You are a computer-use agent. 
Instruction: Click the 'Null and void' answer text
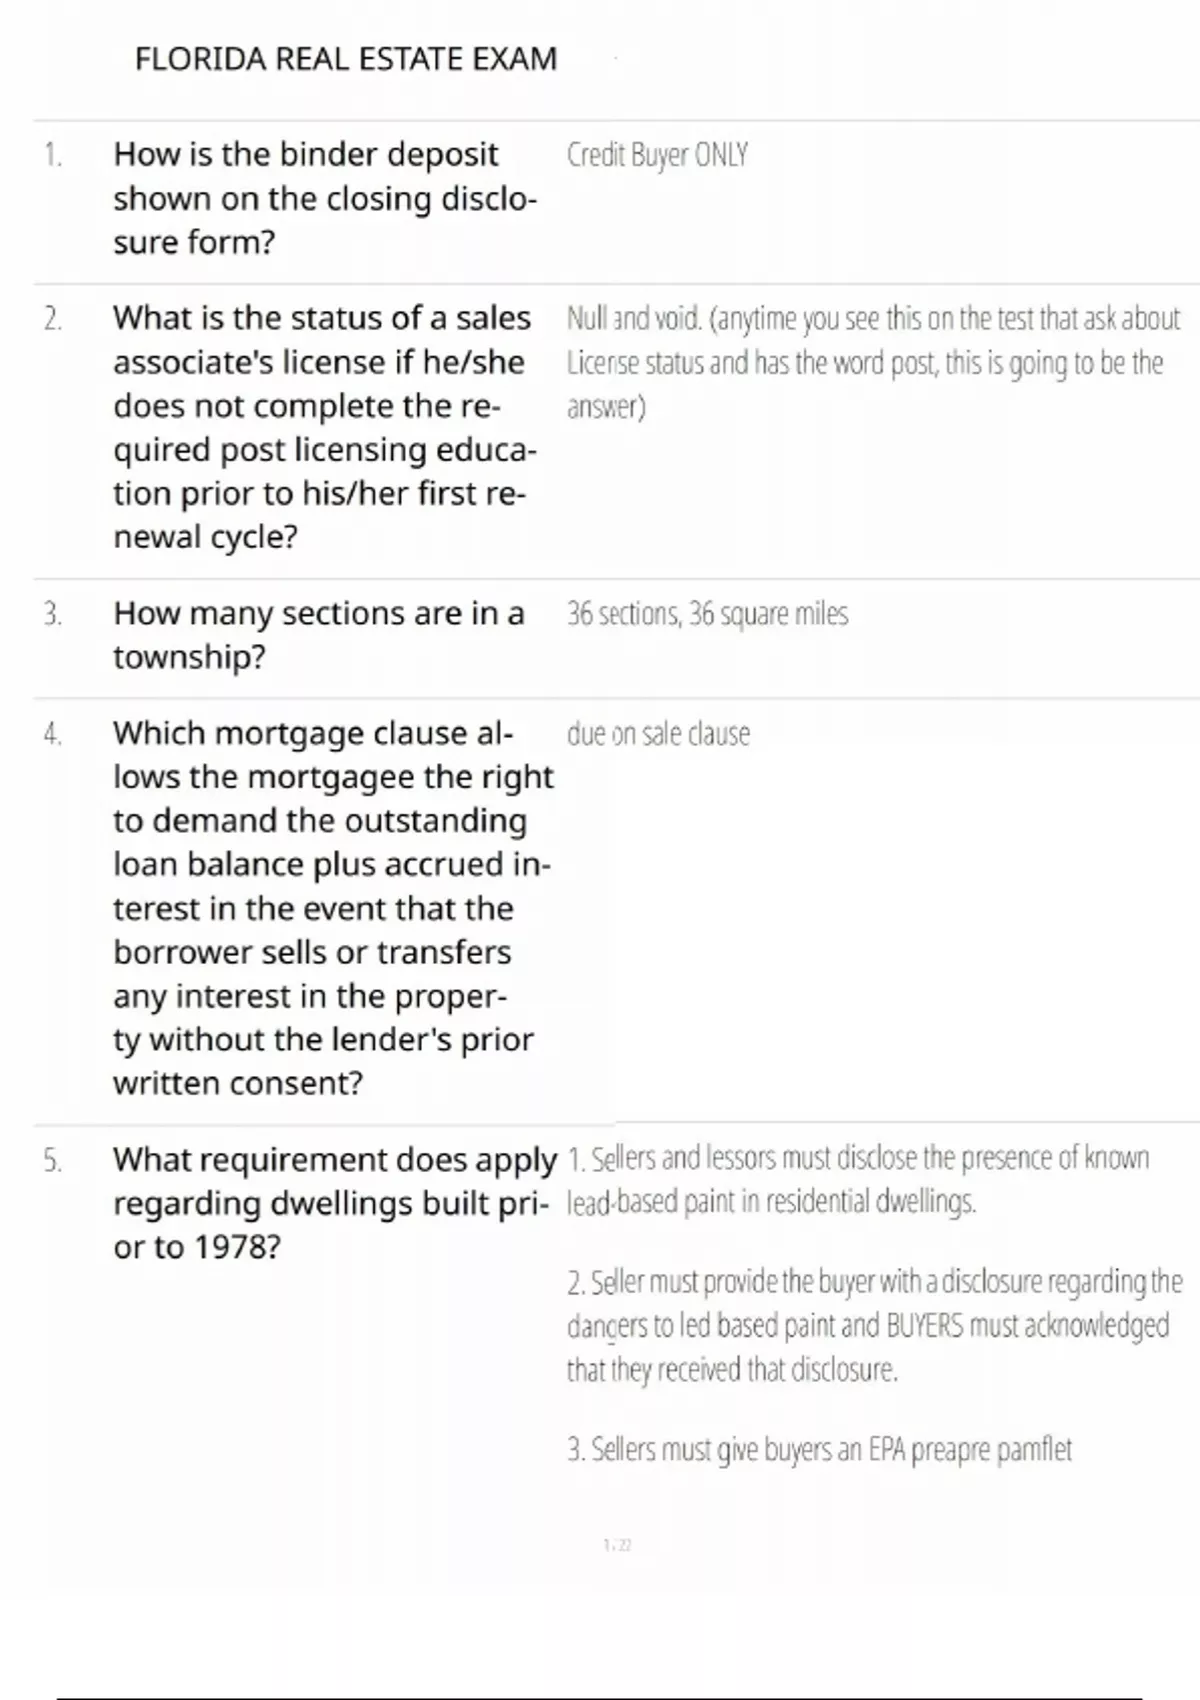(872, 362)
